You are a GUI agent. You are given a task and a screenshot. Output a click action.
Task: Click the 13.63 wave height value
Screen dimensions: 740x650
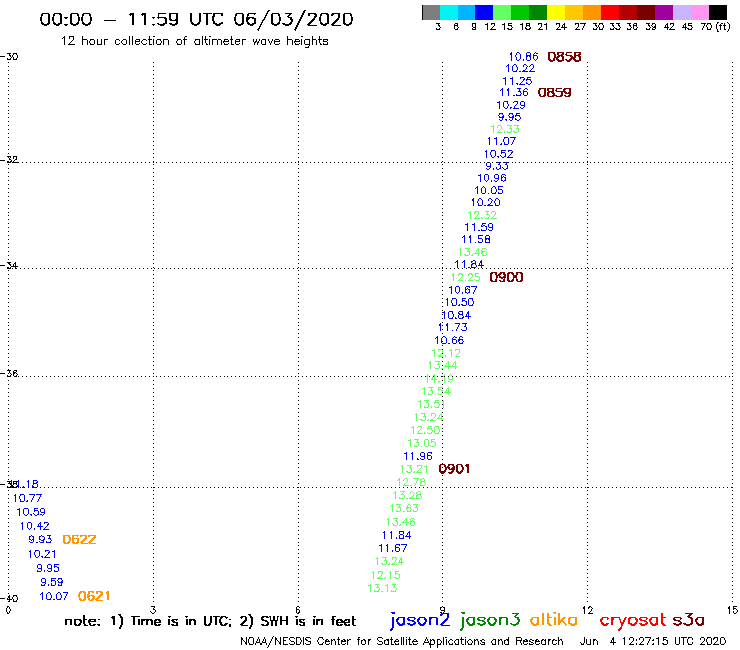pyautogui.click(x=404, y=508)
